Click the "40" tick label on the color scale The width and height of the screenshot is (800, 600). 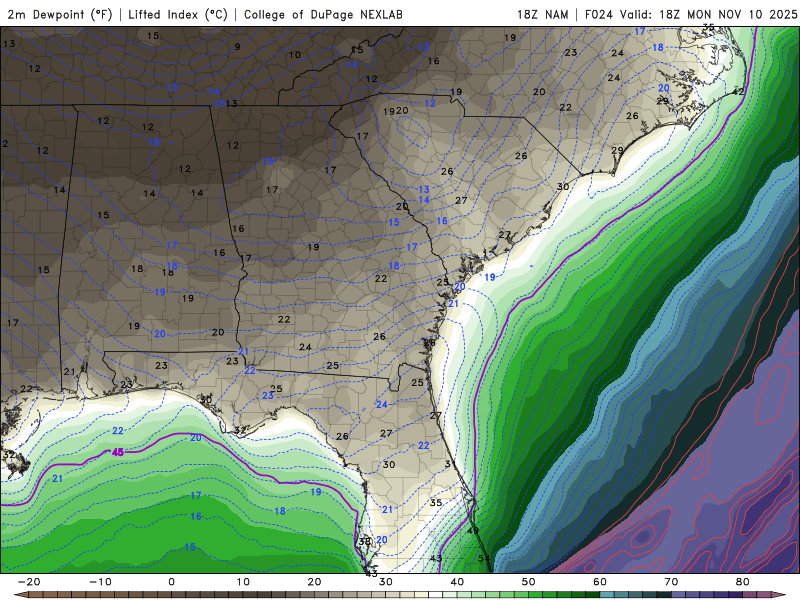(x=457, y=582)
